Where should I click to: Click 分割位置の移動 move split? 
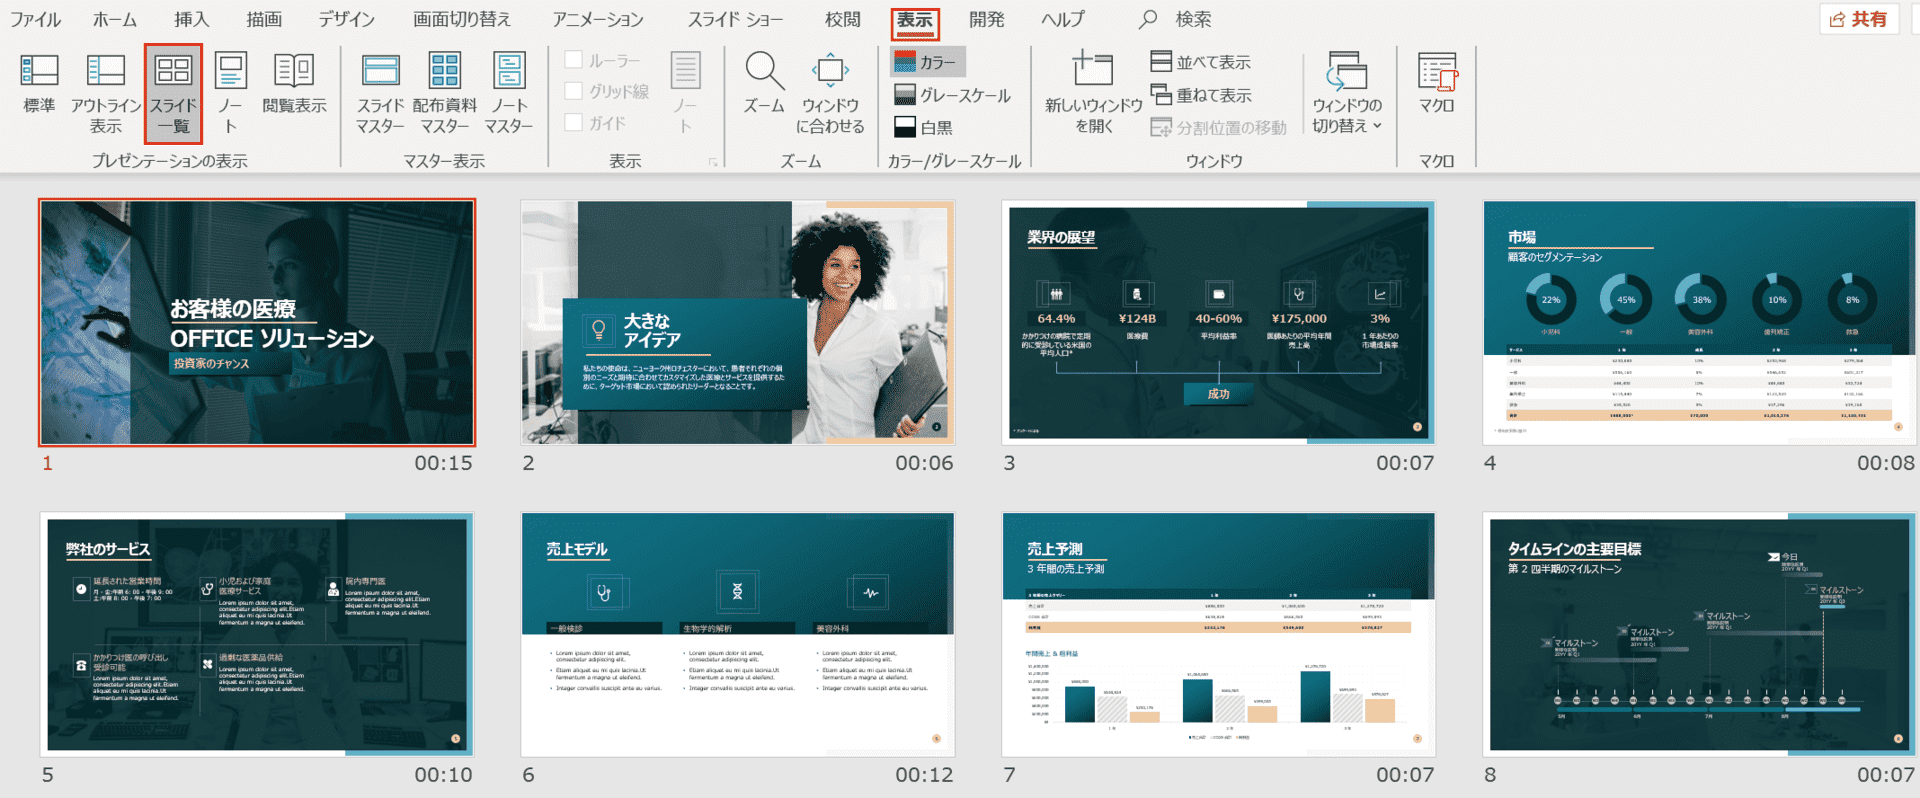[x=1218, y=127]
